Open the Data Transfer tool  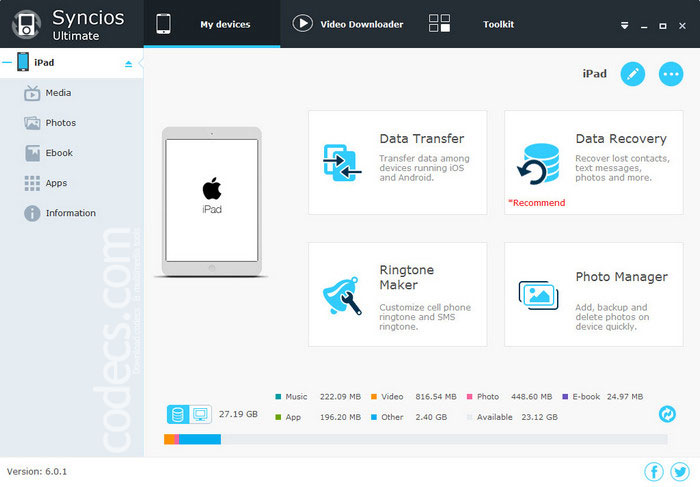click(x=397, y=162)
